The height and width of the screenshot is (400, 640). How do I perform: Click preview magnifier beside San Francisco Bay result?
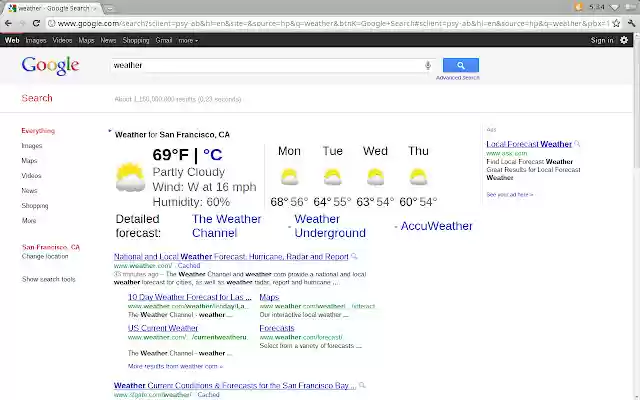click(362, 385)
